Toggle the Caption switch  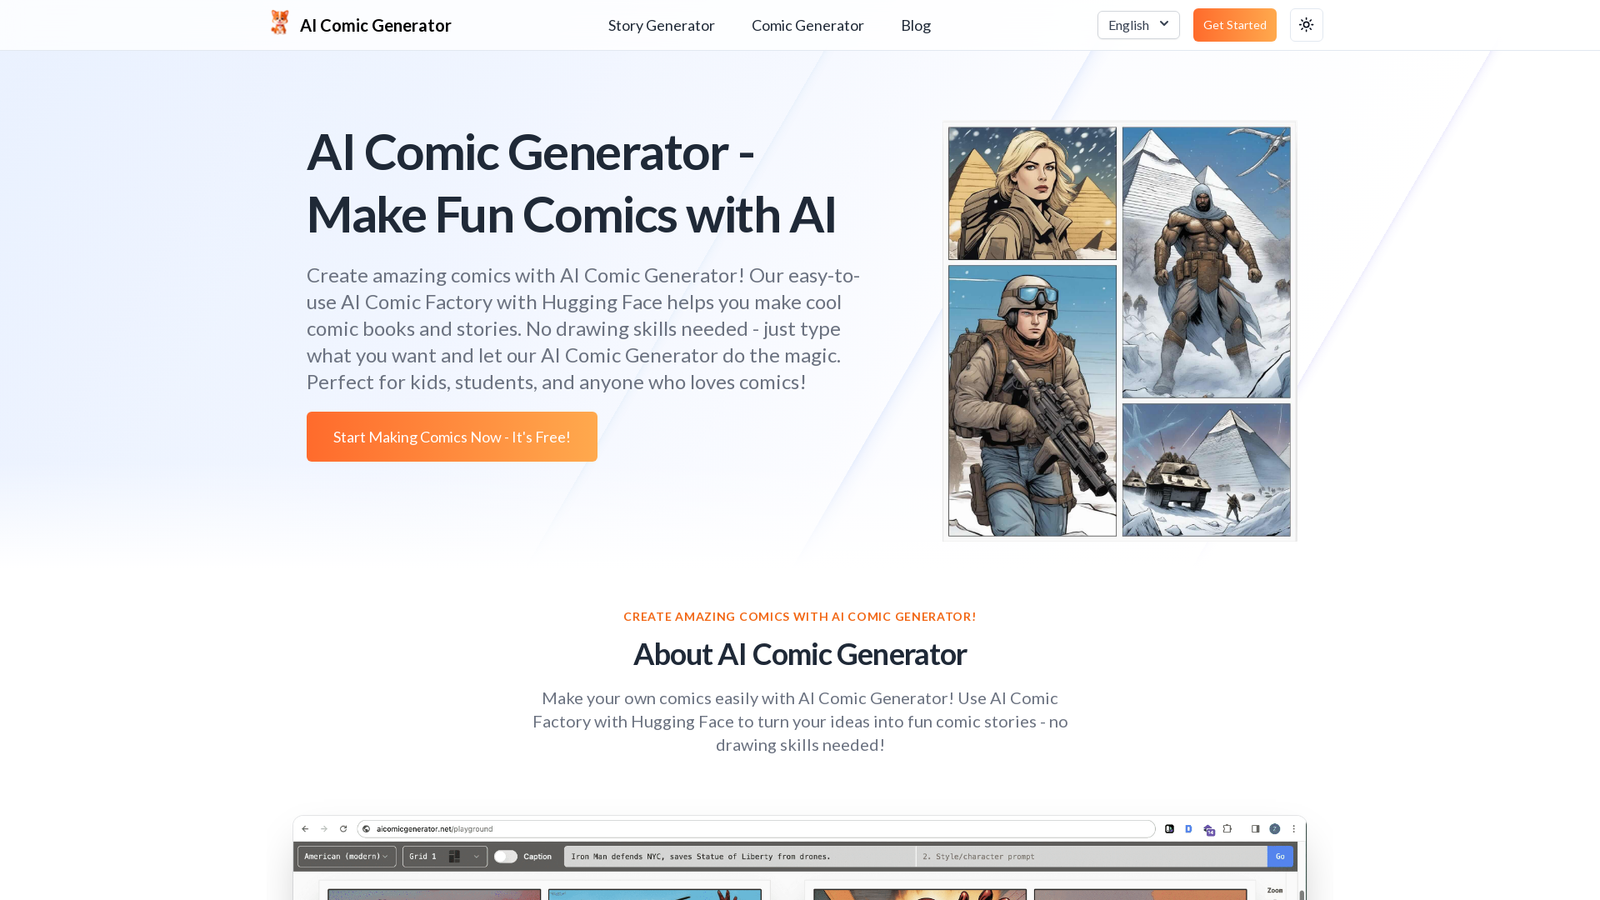point(506,856)
